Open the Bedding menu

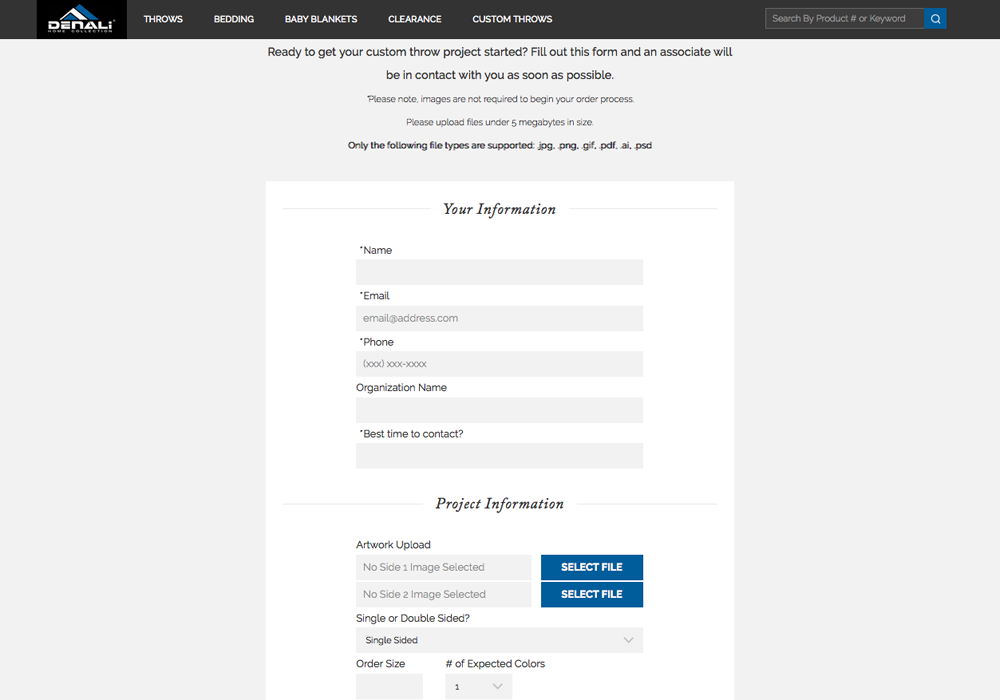pos(233,19)
